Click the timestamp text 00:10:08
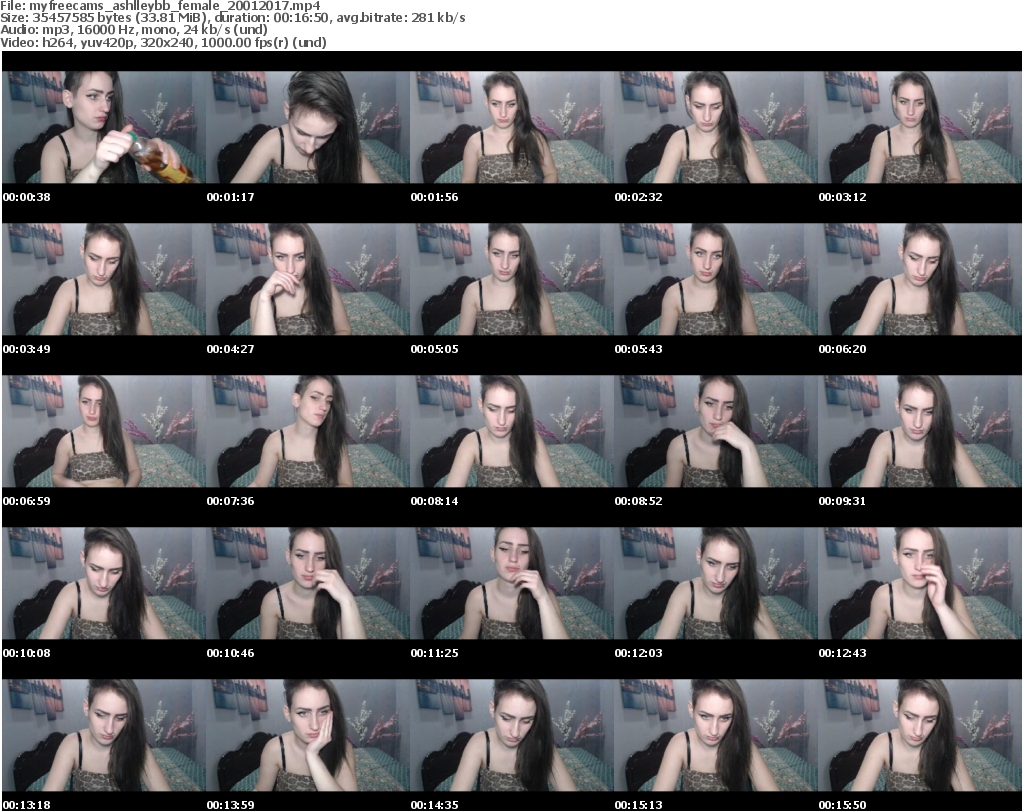This screenshot has width=1024, height=811. pyautogui.click(x=27, y=653)
